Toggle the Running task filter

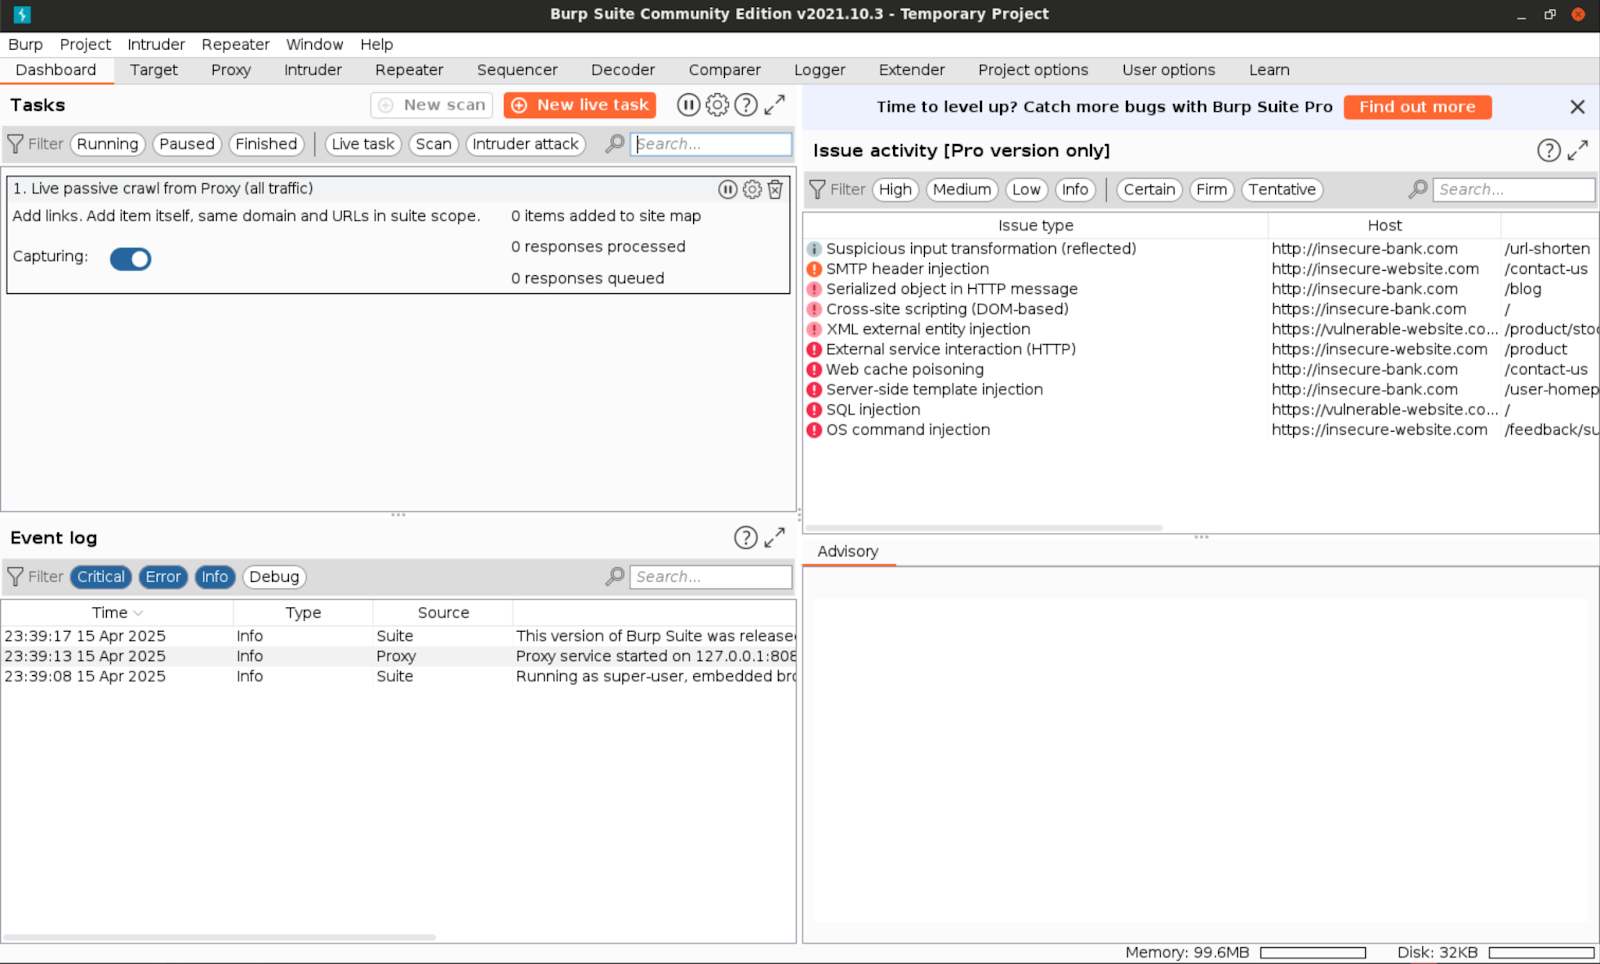click(x=108, y=144)
